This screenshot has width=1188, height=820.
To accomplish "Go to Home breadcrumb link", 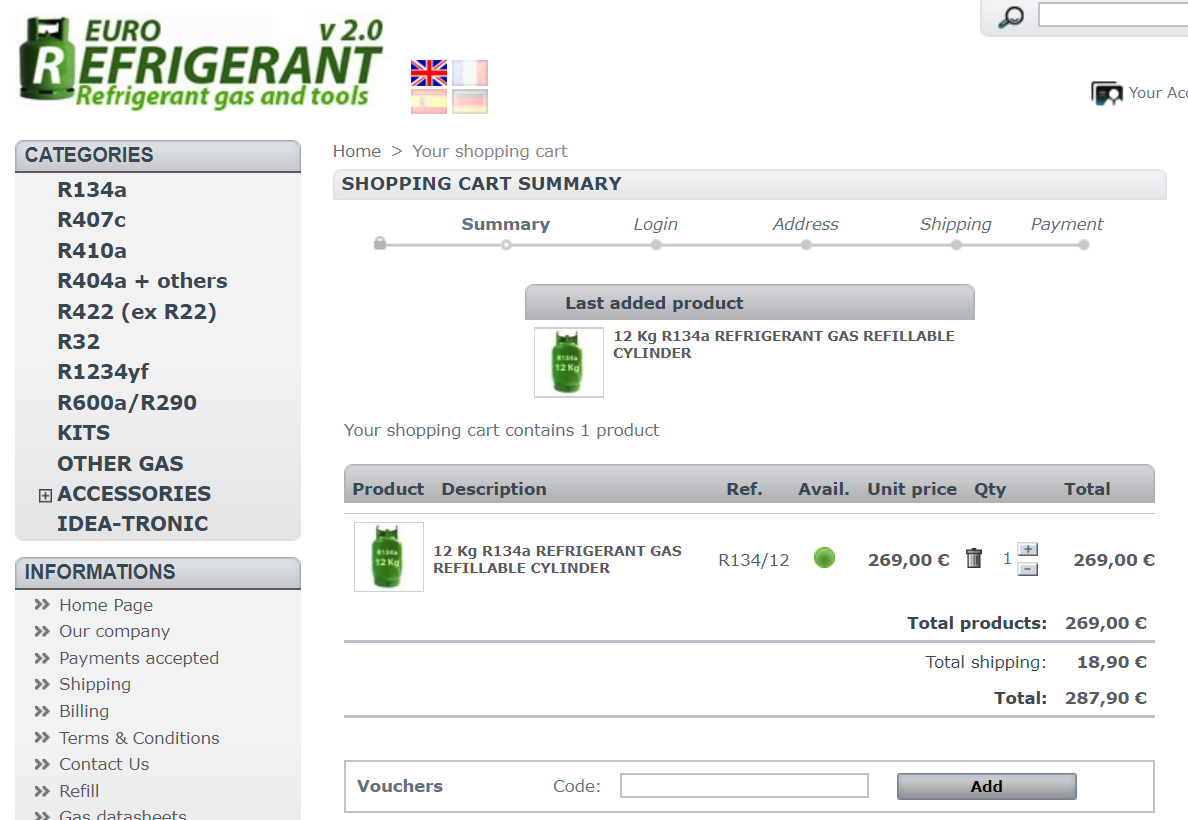I will point(357,151).
